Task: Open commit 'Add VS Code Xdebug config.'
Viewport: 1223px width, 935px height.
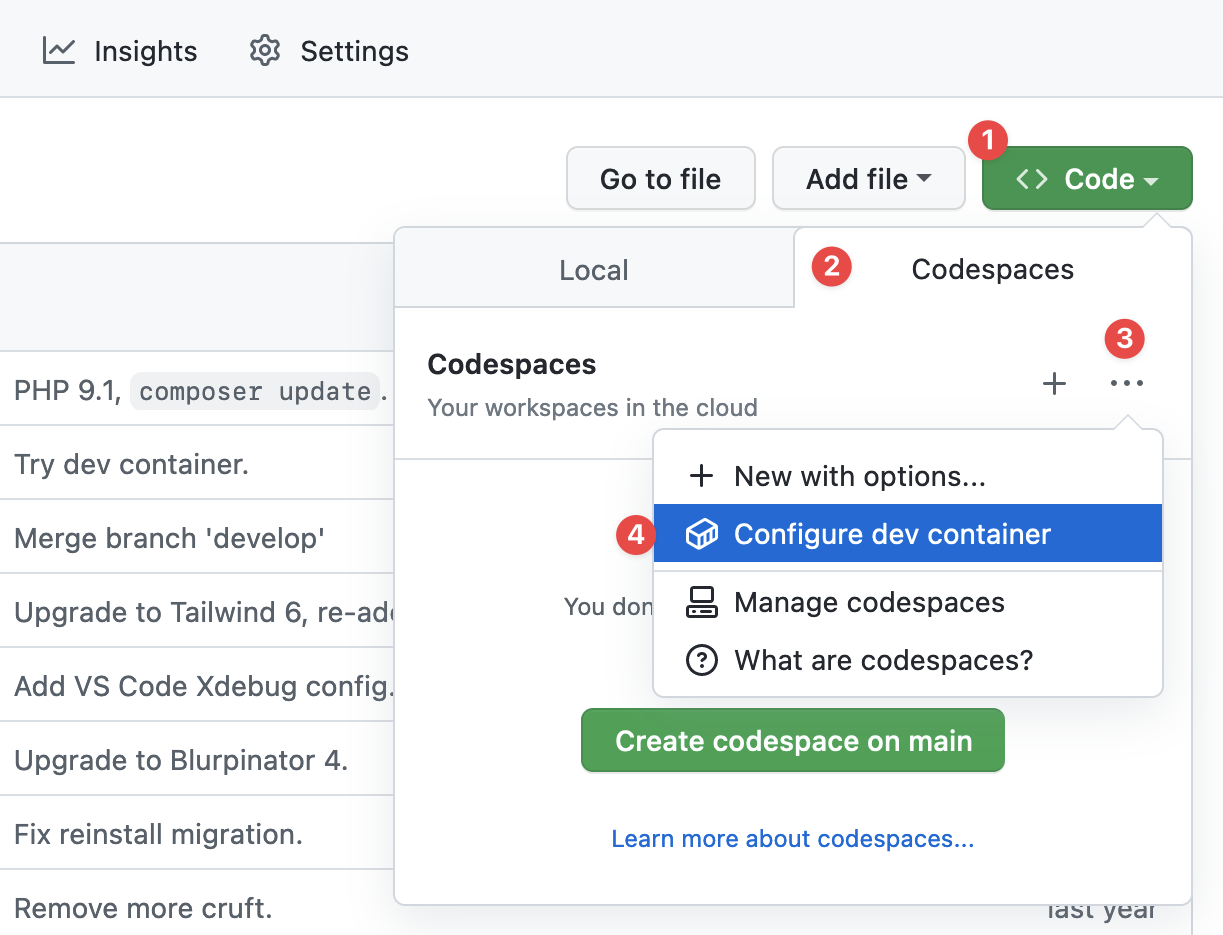Action: (x=204, y=686)
